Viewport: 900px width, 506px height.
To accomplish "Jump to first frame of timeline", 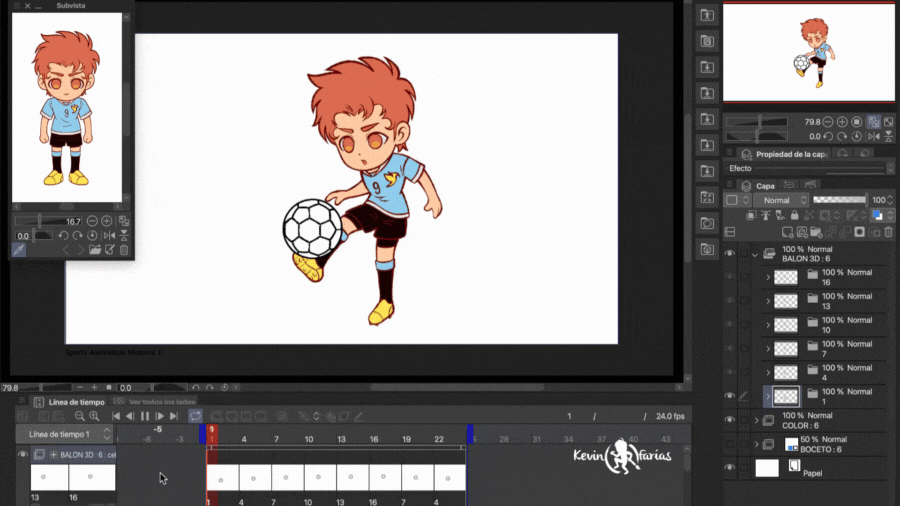I will pos(116,416).
